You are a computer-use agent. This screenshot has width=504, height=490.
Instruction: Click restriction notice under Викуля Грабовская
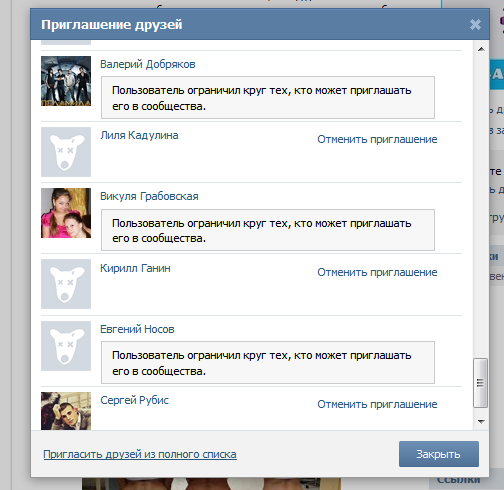coord(268,230)
